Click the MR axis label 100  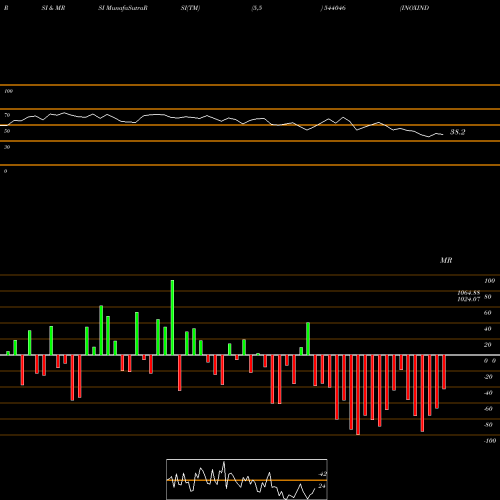click(490, 281)
